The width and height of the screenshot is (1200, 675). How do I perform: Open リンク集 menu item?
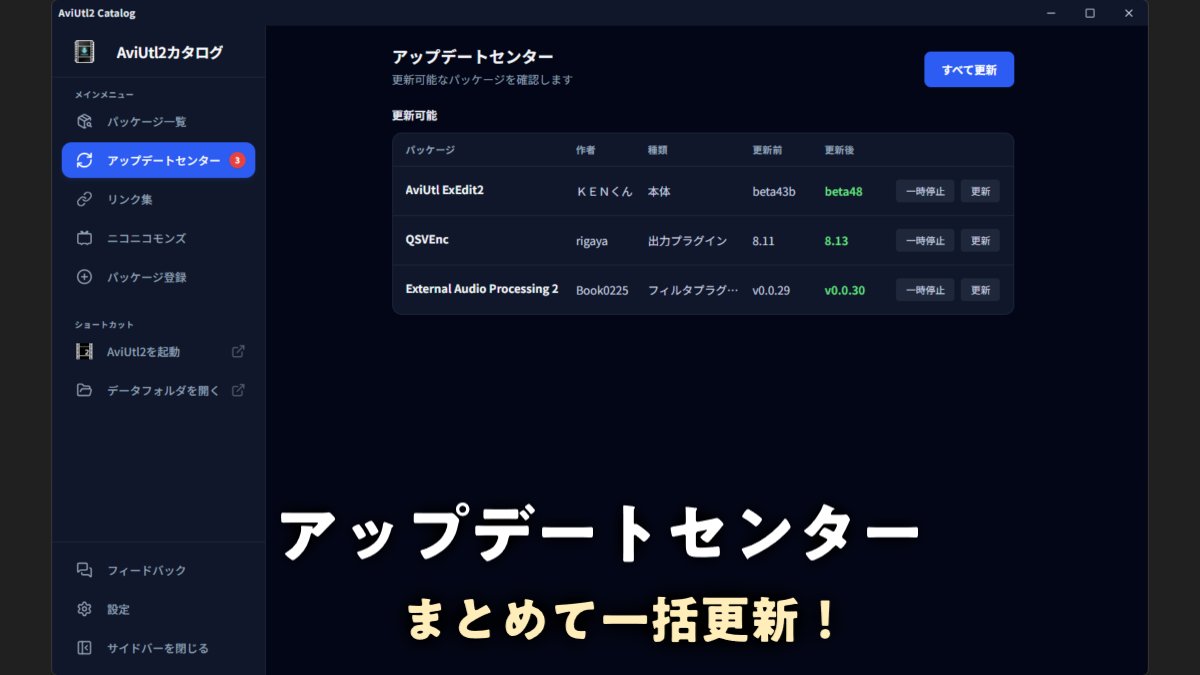[158, 199]
